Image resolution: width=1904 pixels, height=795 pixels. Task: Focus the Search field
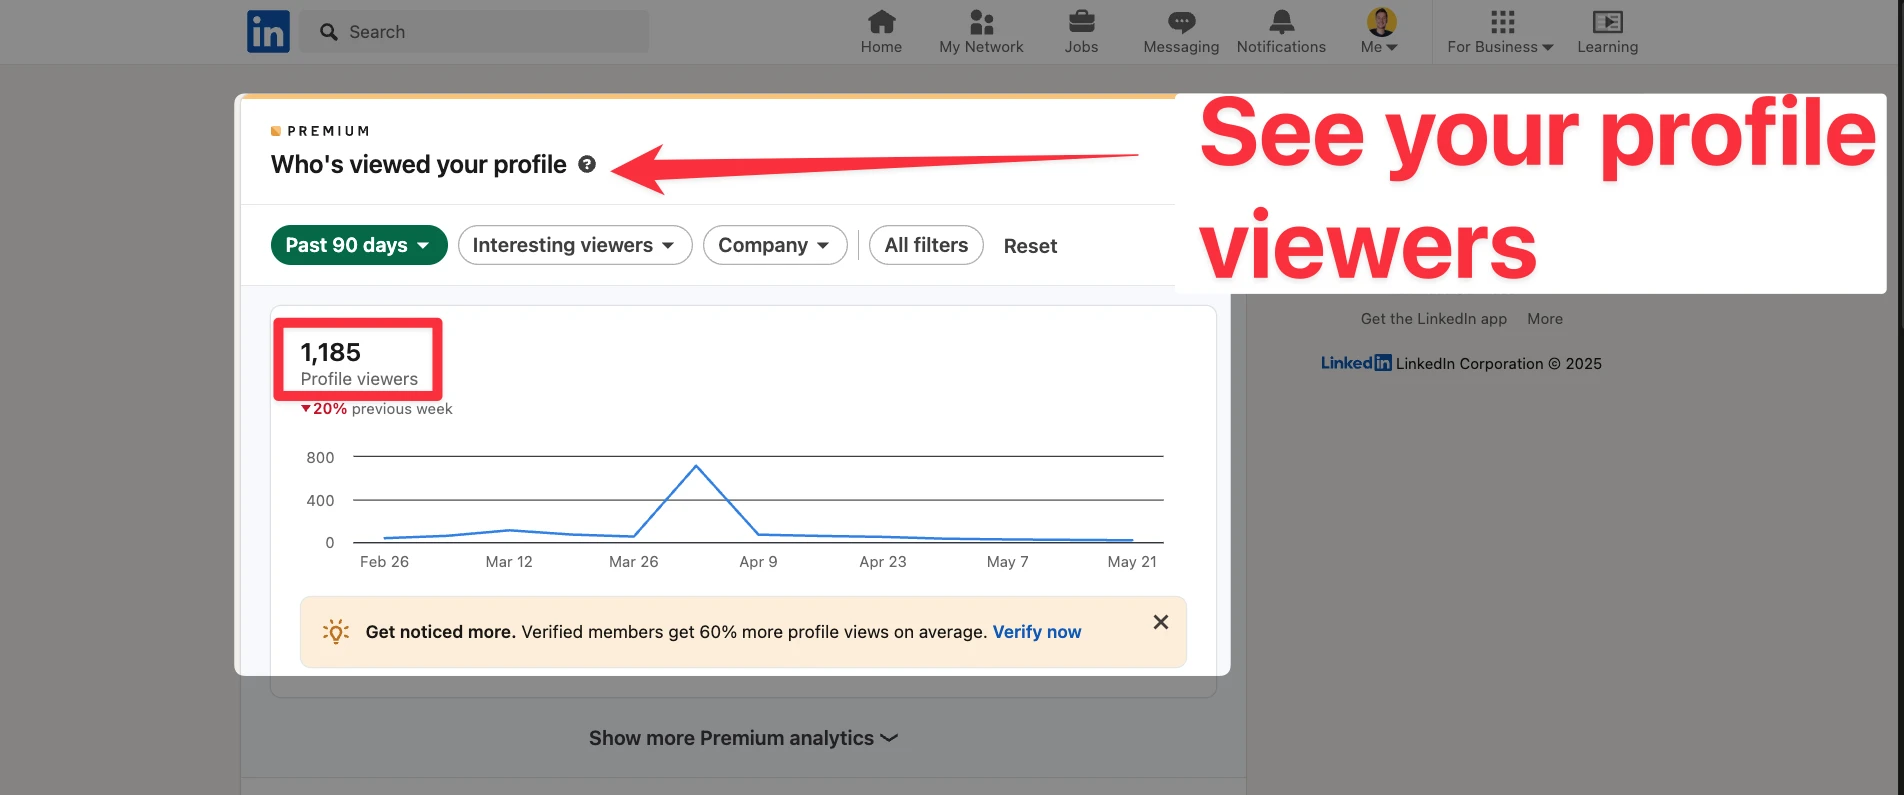(x=474, y=32)
